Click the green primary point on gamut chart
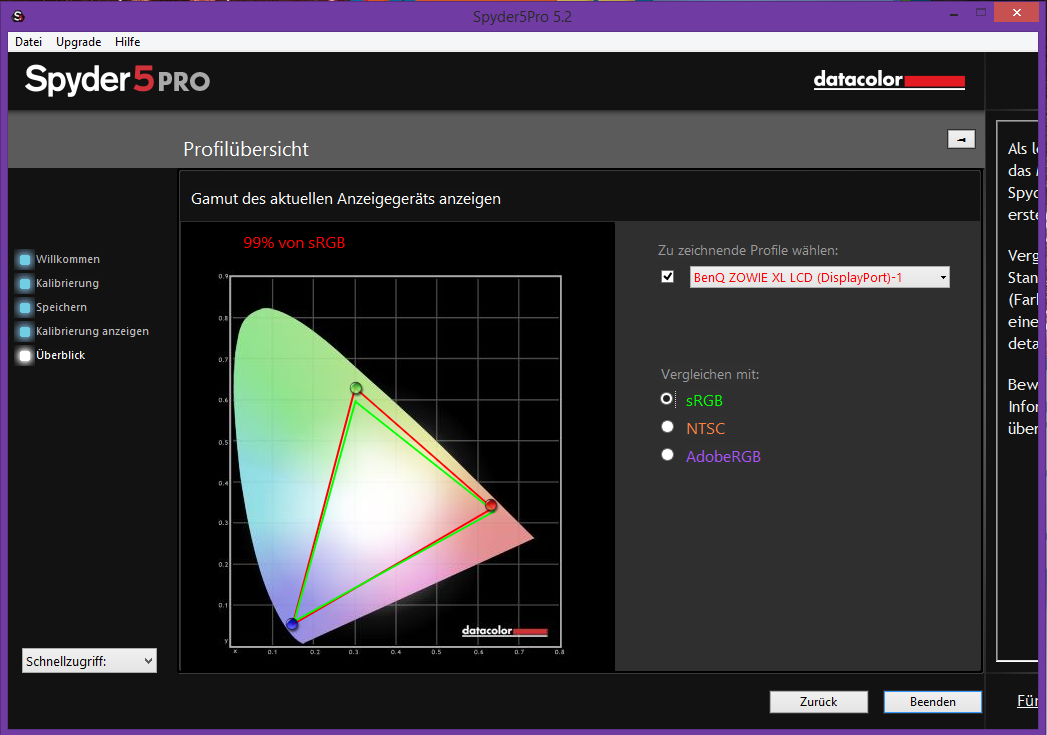1047x735 pixels. tap(356, 388)
